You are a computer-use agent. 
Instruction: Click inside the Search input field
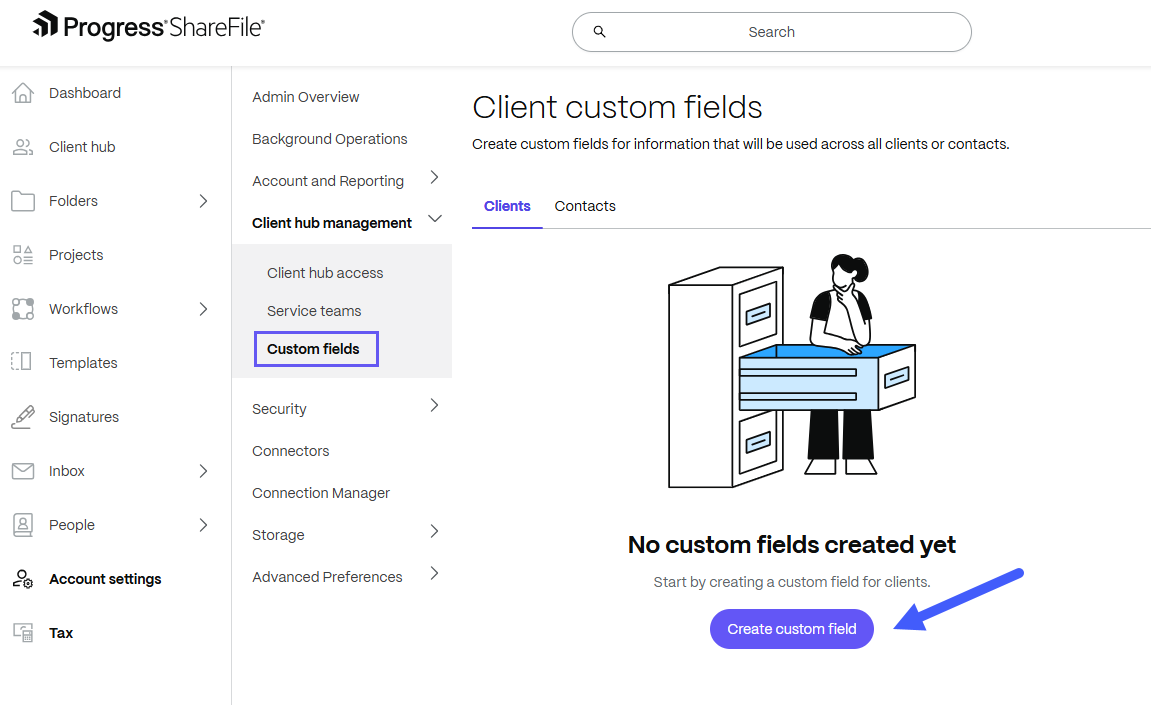click(x=771, y=32)
